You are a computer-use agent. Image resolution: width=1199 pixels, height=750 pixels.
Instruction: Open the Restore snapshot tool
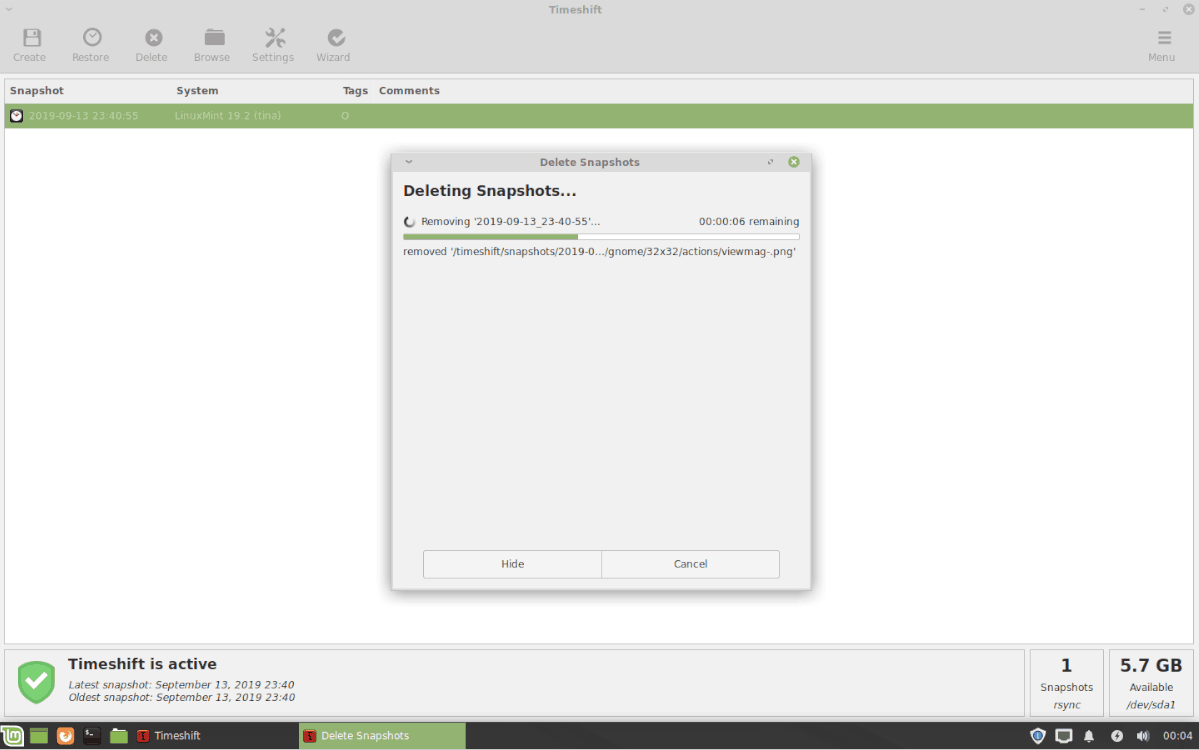[x=91, y=45]
